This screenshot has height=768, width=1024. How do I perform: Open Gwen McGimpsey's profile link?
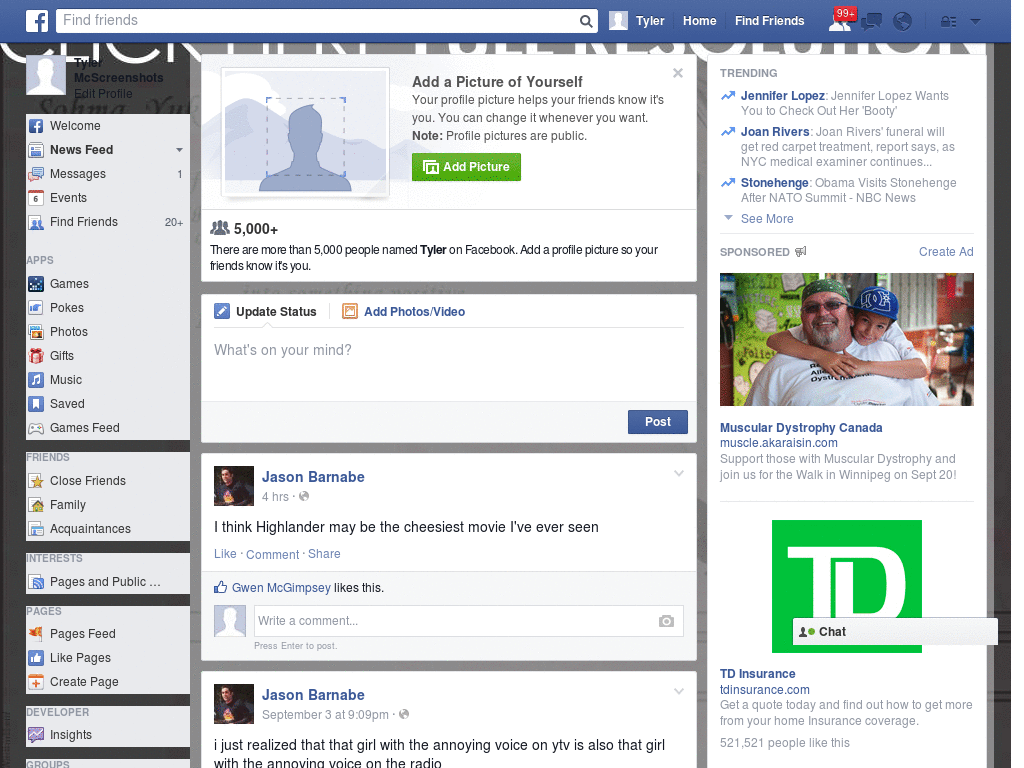[281, 588]
